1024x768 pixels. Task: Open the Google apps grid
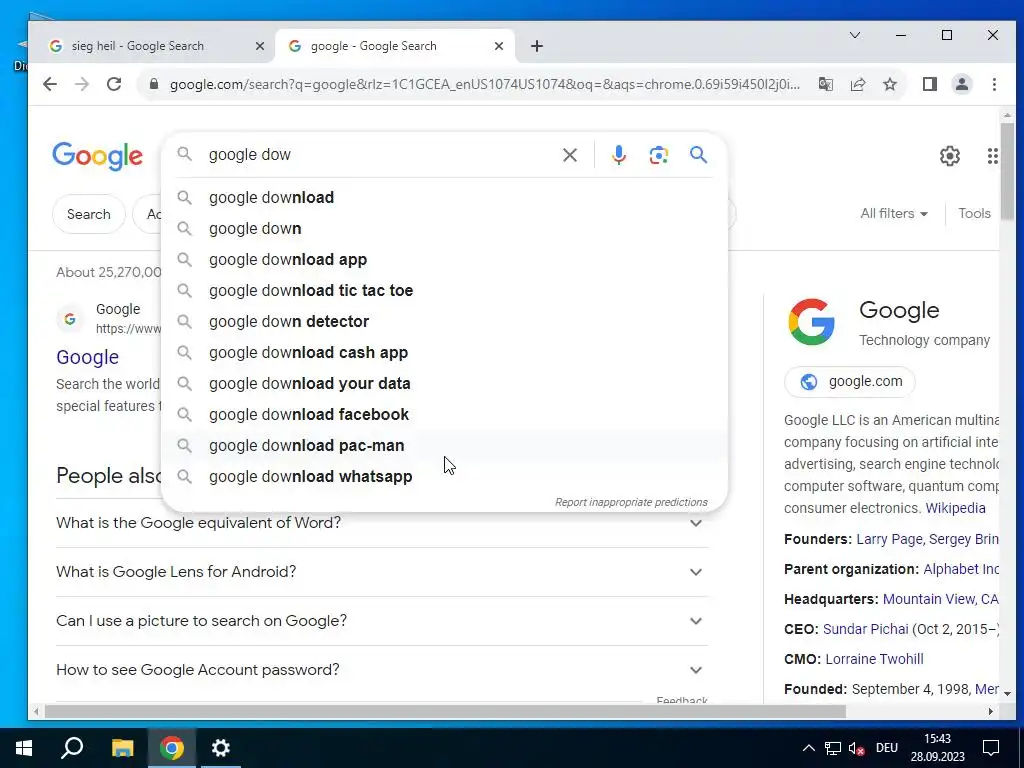pyautogui.click(x=992, y=155)
